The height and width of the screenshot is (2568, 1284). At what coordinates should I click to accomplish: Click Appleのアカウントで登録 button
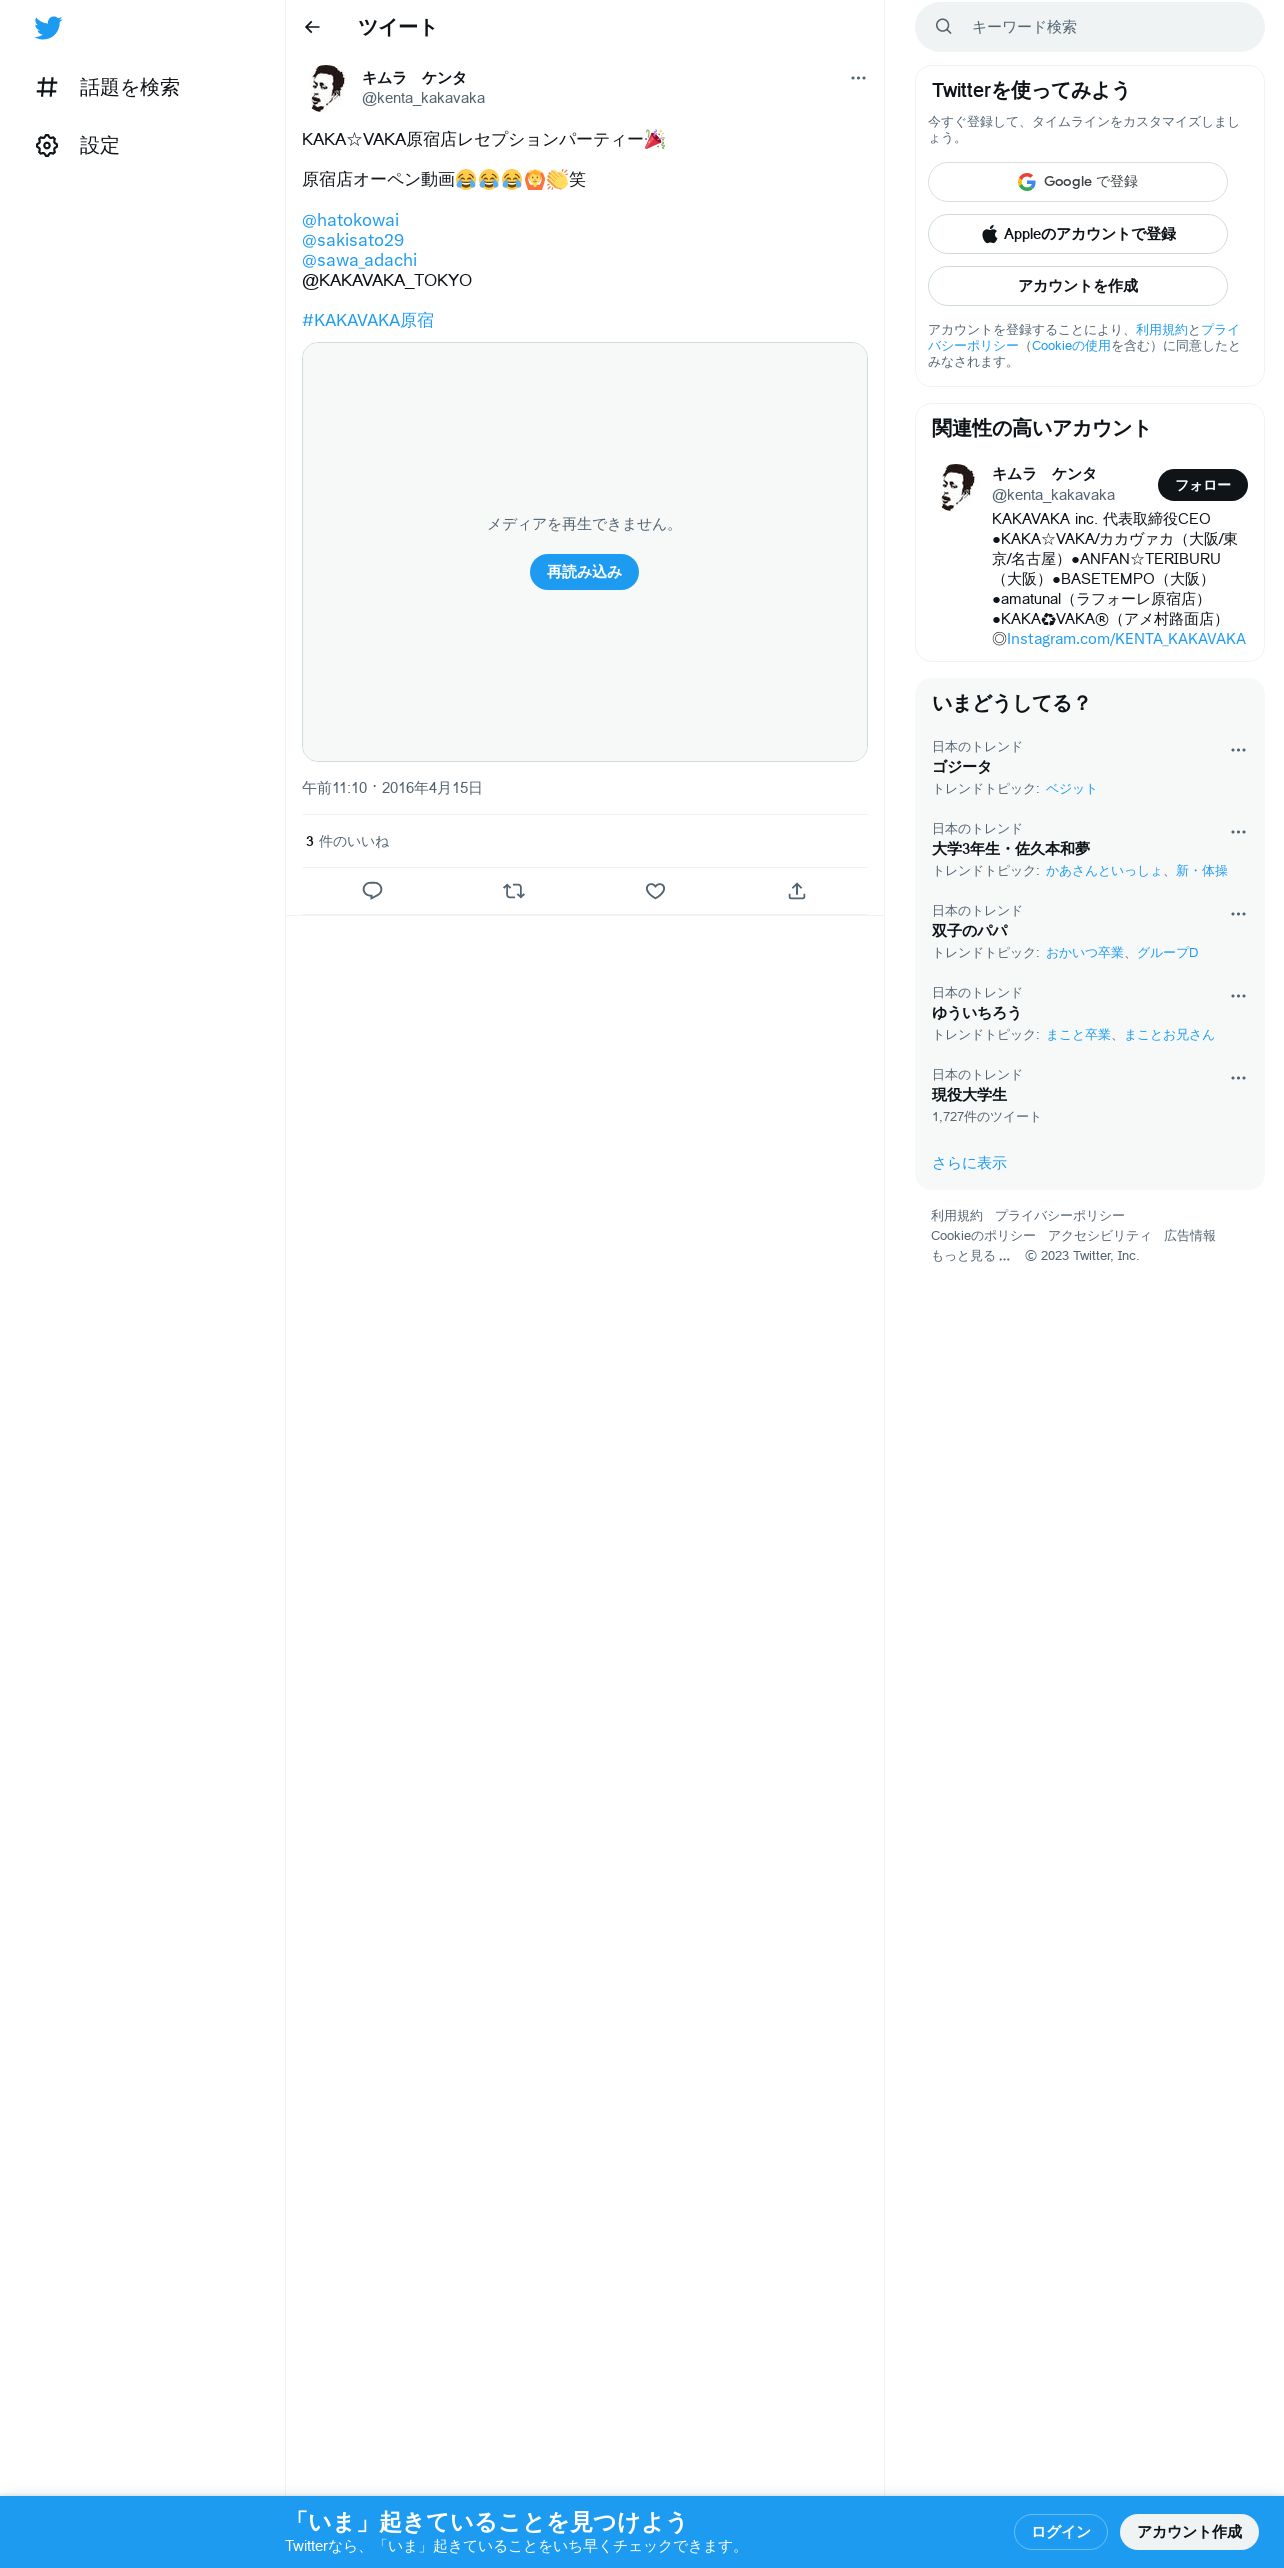1078,234
